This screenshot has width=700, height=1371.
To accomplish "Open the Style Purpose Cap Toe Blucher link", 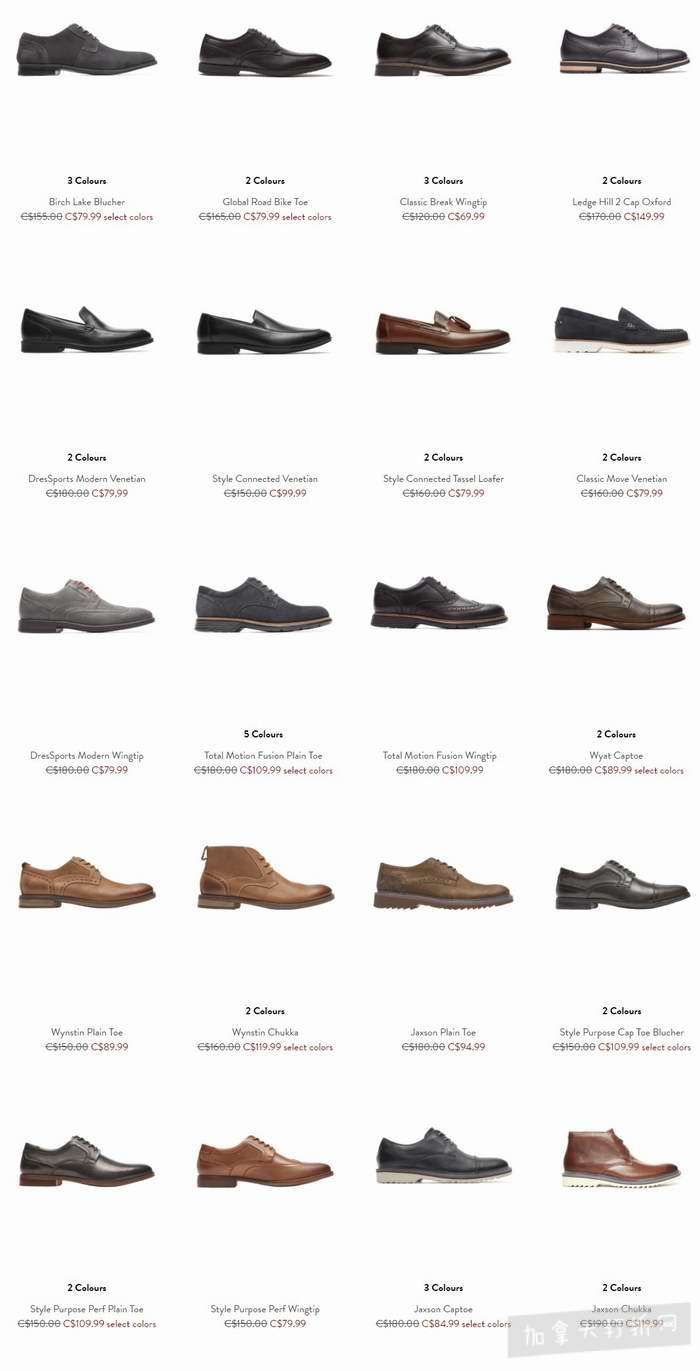I will 622,1033.
